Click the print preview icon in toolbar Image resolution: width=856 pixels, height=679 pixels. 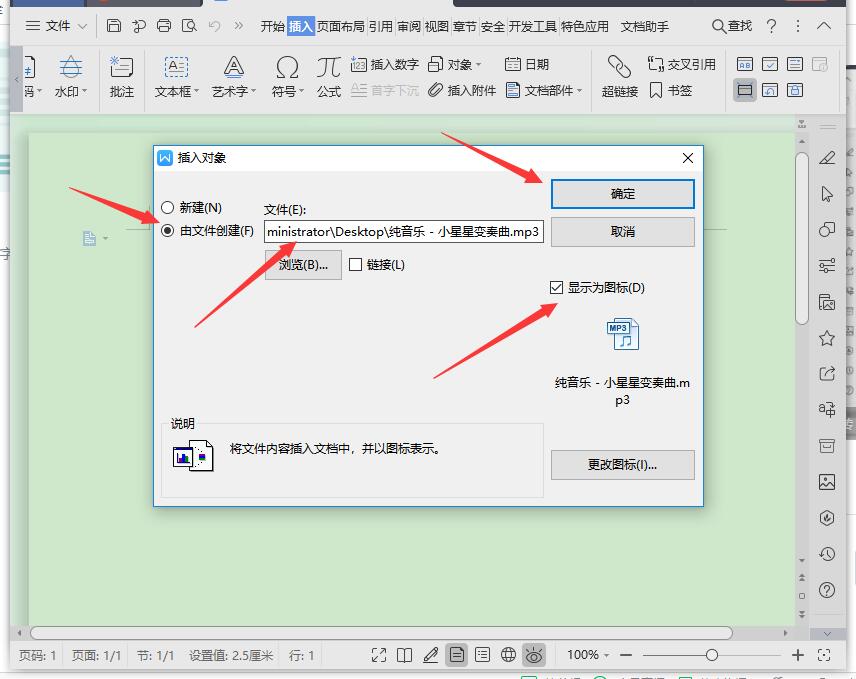pyautogui.click(x=189, y=26)
